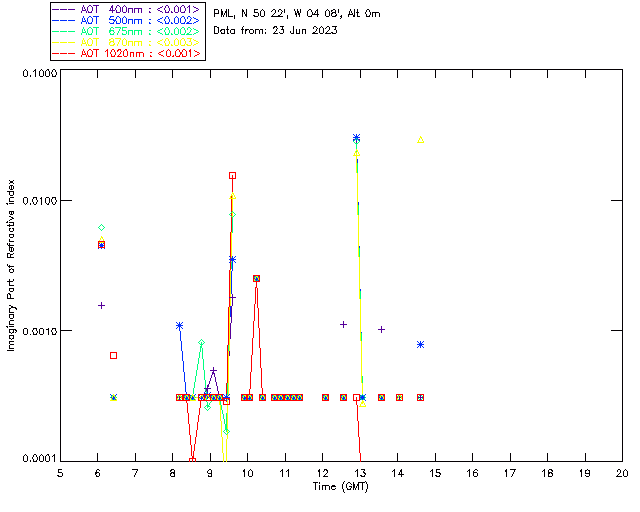This screenshot has width=640, height=512.
Task: Click the x-axis tick label 6
Action: tap(98, 473)
